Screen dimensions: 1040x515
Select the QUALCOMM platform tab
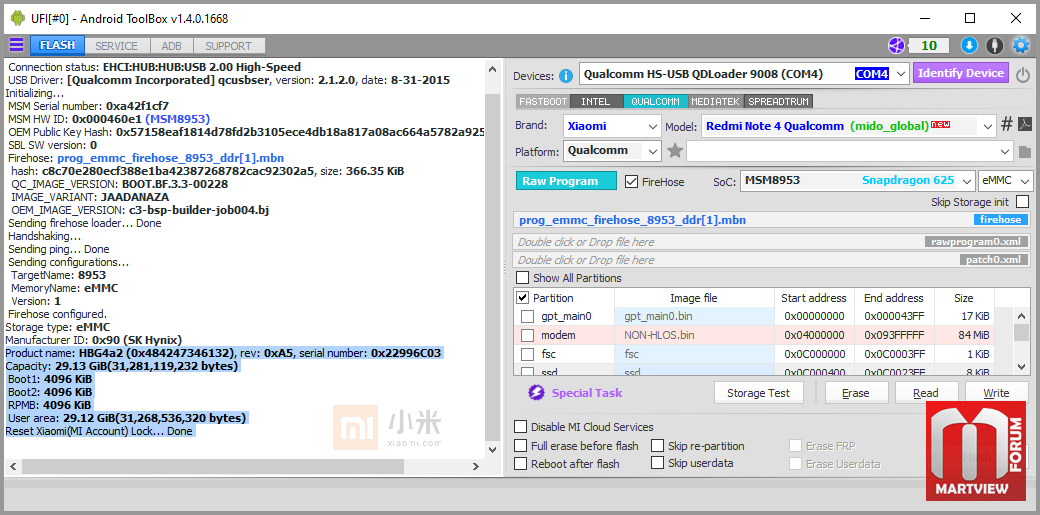655,102
